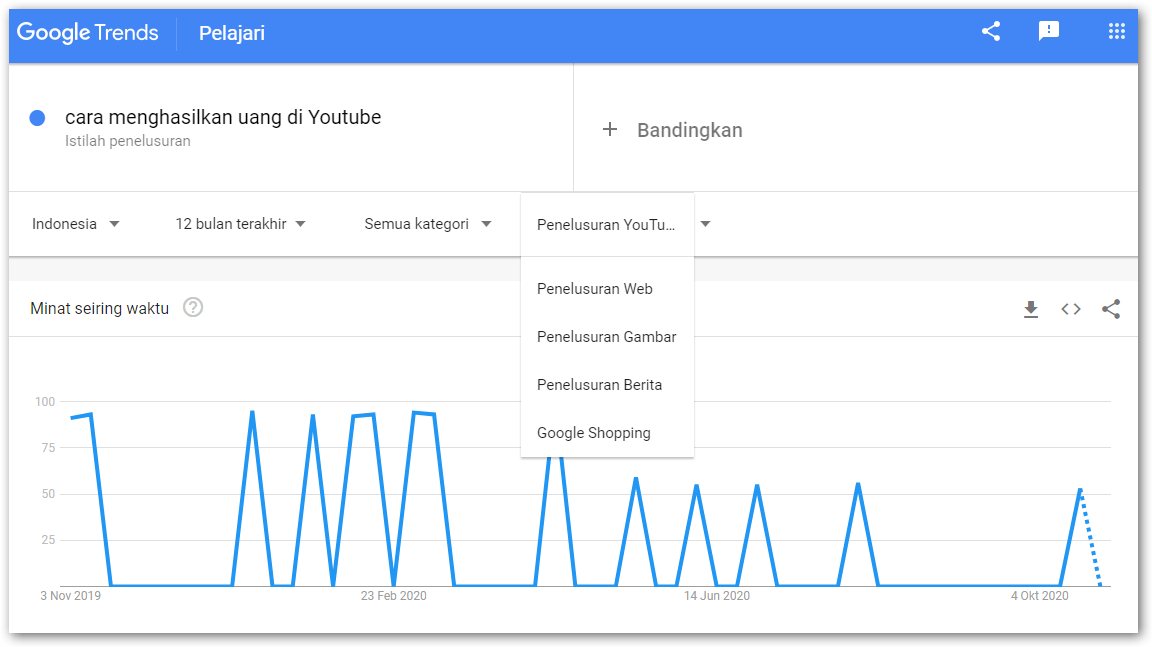This screenshot has height=647, width=1152.
Task: Click the '50' y-axis label
Action: pyautogui.click(x=48, y=494)
